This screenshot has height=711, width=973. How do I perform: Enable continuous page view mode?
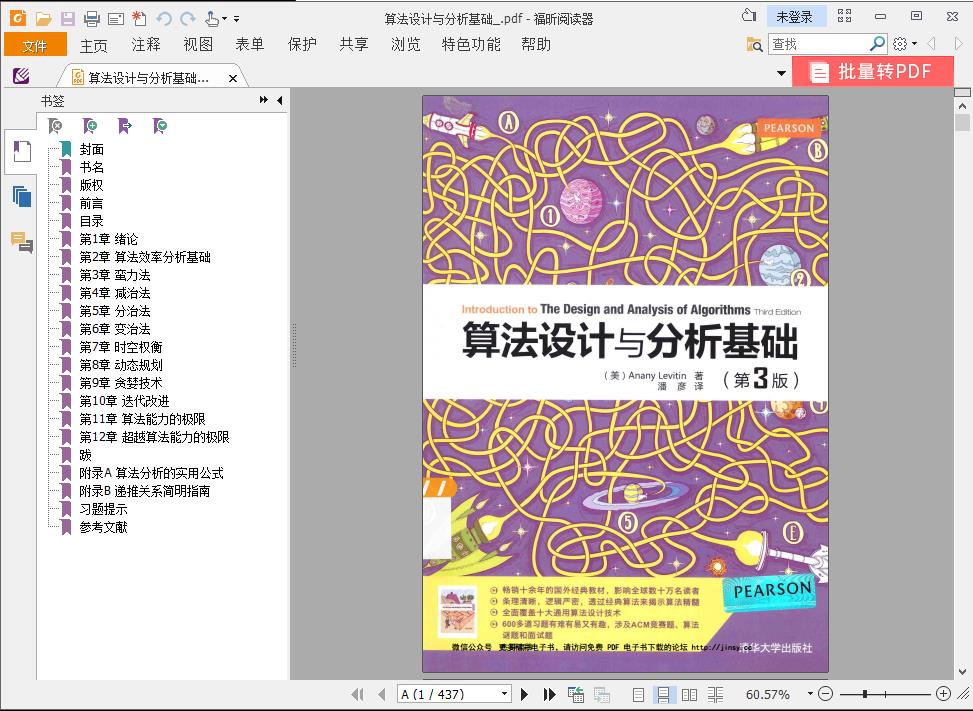pyautogui.click(x=663, y=694)
